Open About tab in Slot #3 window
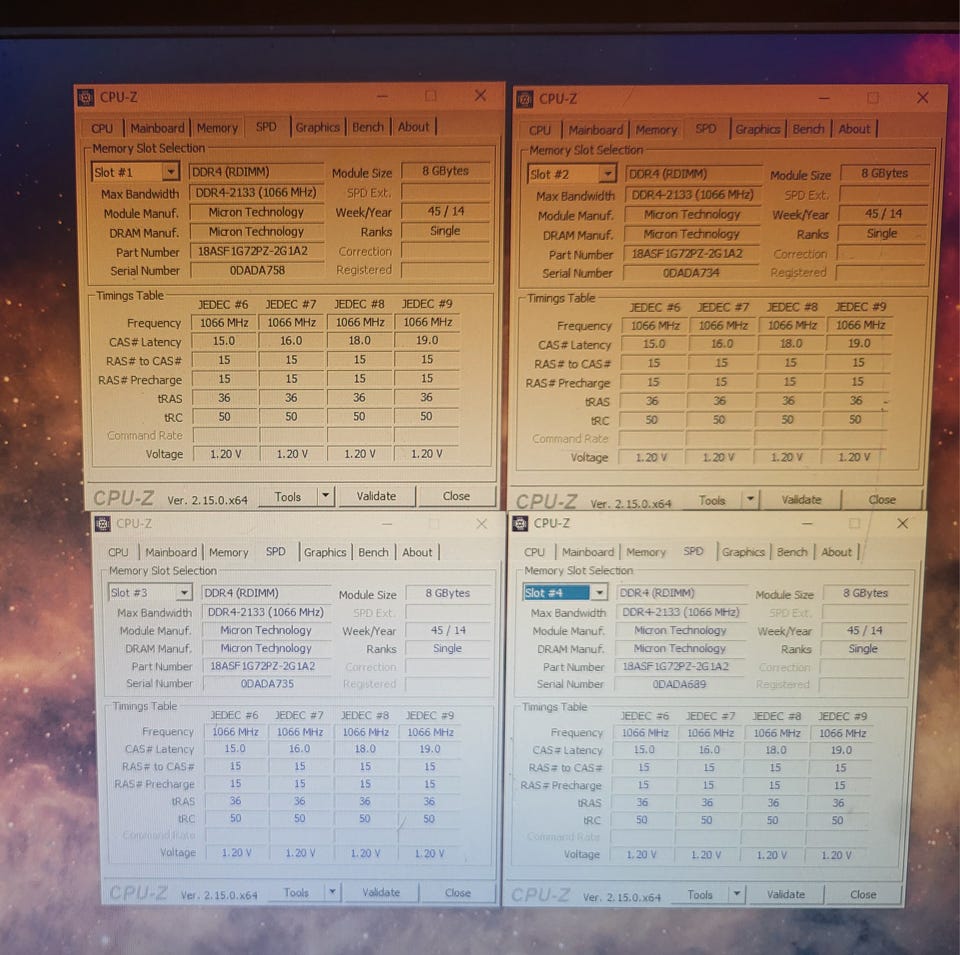This screenshot has height=955, width=960. coord(418,552)
